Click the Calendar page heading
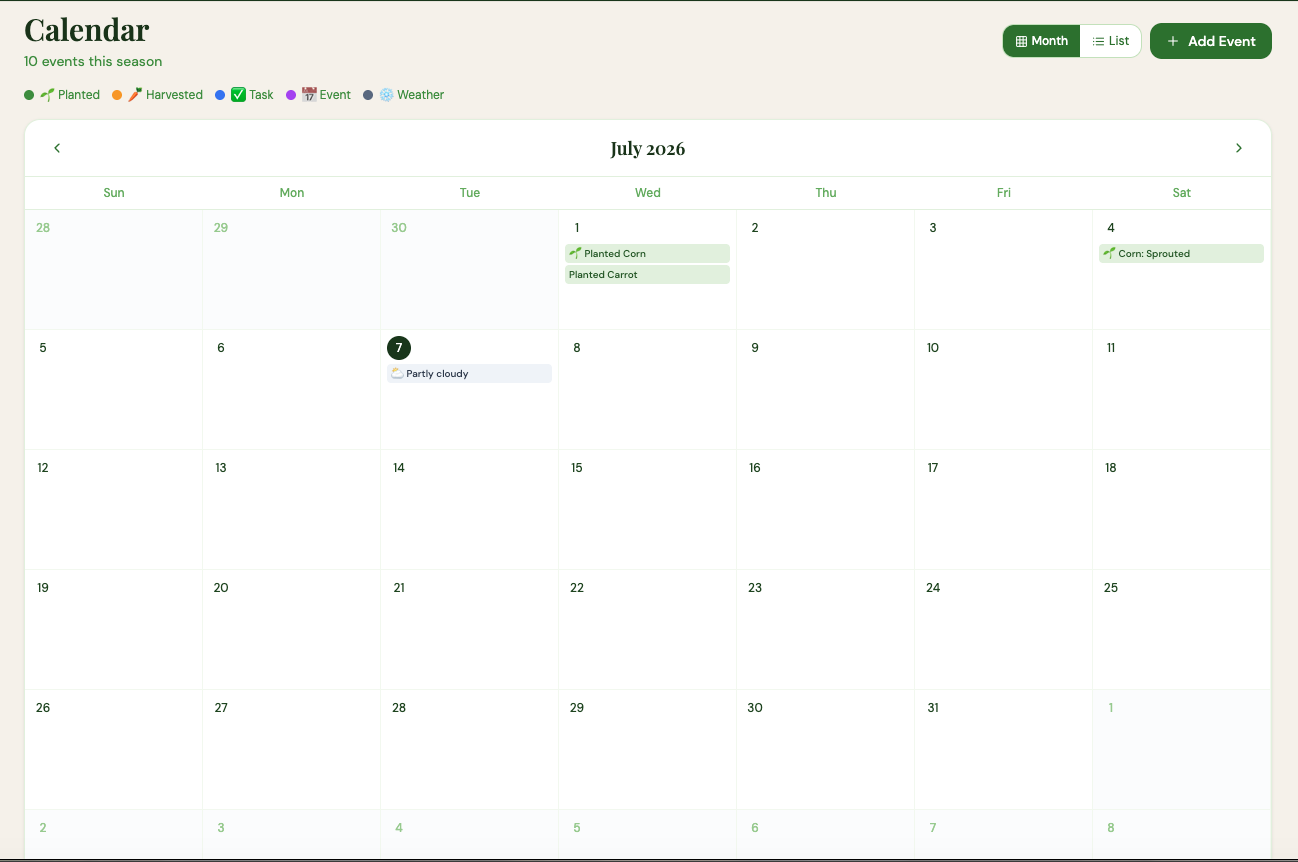1298x862 pixels. (87, 30)
